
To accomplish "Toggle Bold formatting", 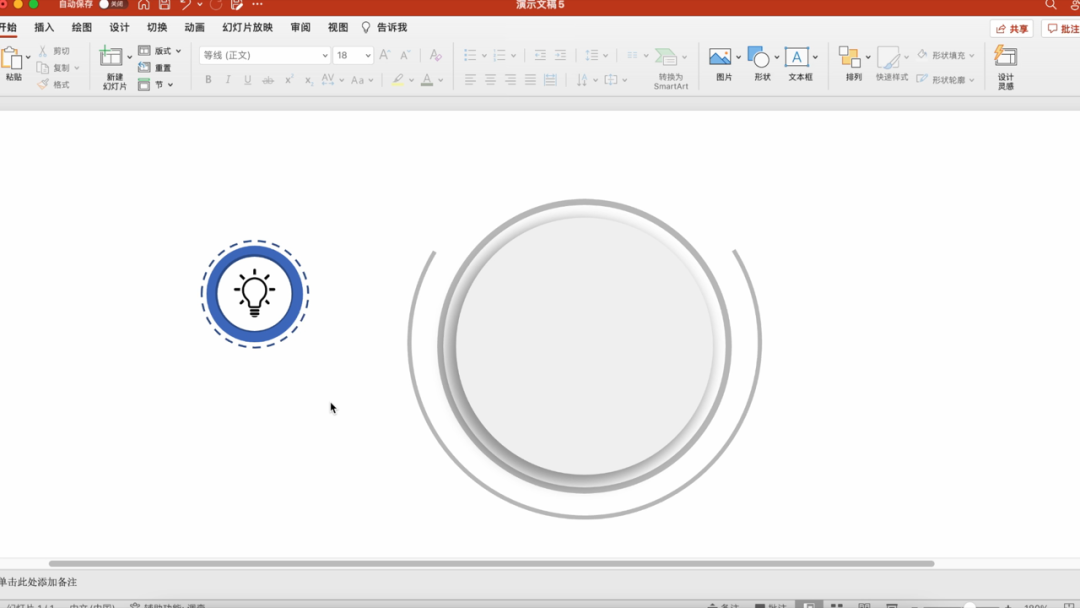I will click(x=208, y=80).
